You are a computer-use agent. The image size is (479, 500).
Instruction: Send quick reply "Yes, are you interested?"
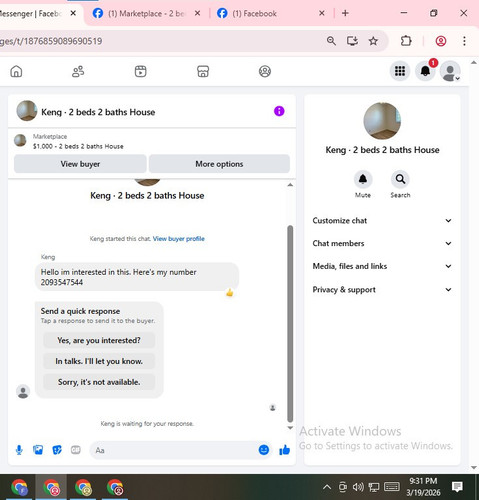tap(99, 340)
